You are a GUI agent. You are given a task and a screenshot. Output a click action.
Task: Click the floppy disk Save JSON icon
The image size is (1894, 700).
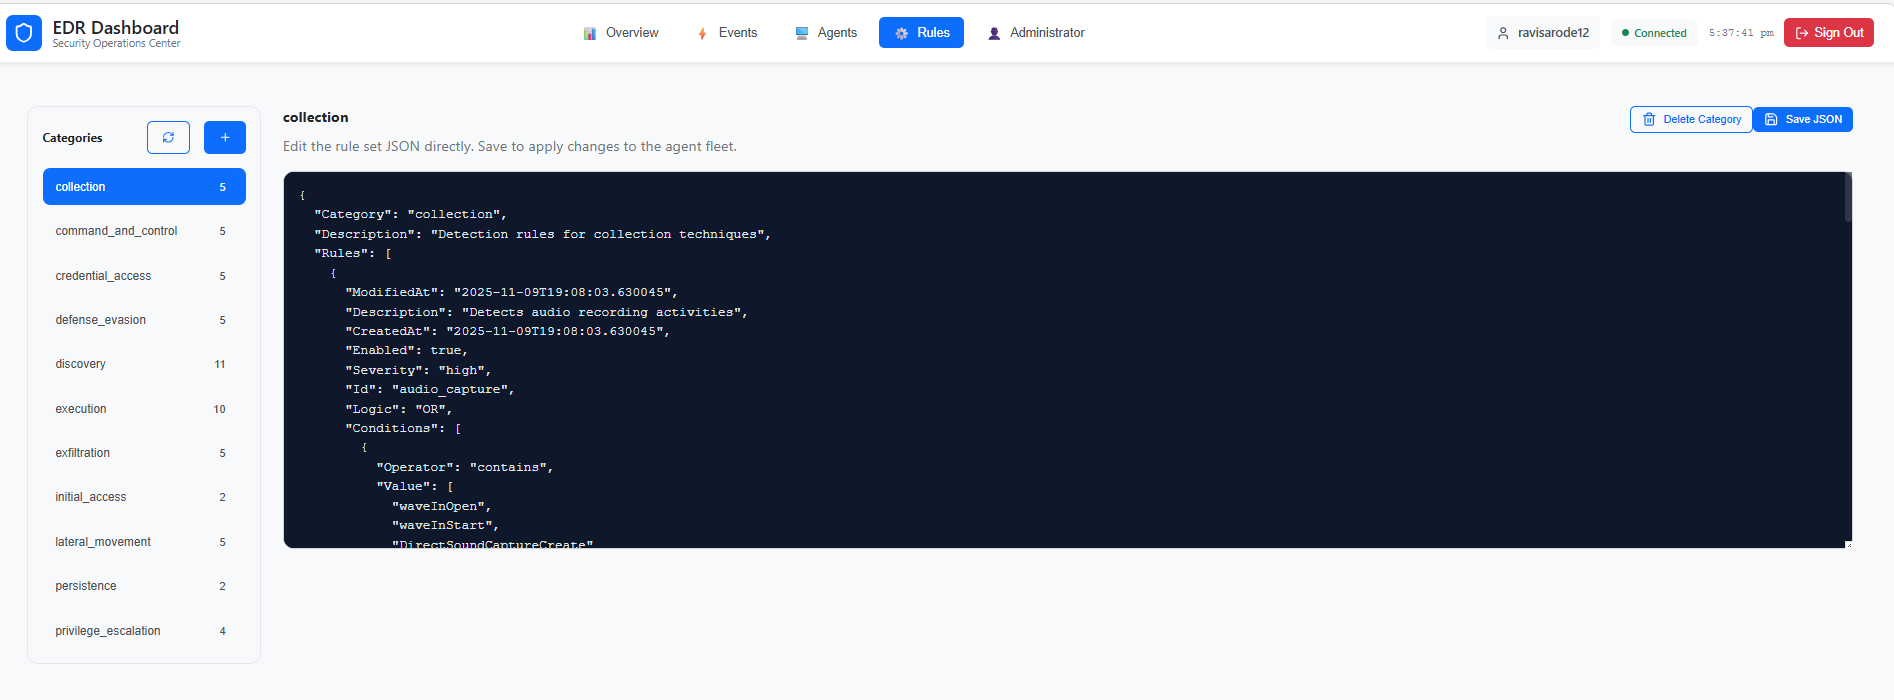1771,120
